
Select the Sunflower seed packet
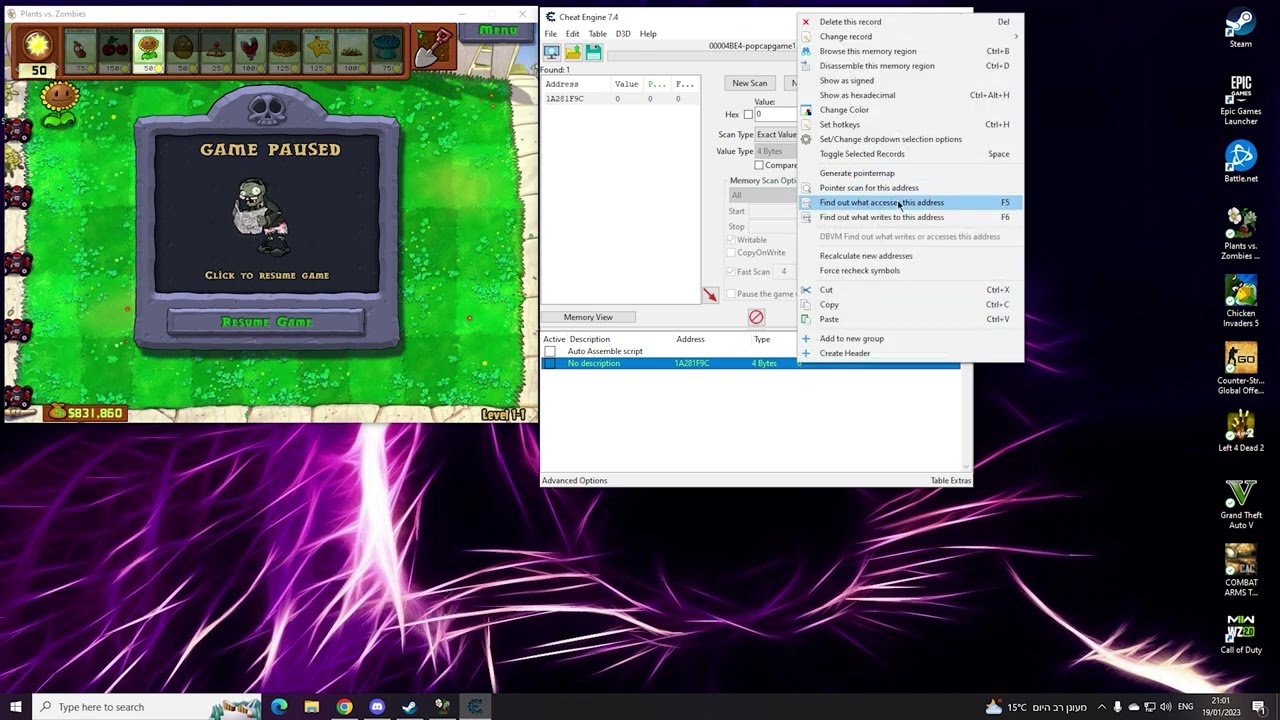pos(148,50)
